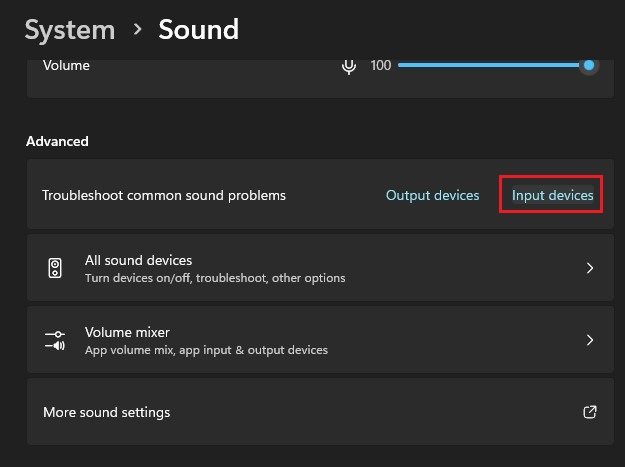
Task: Click the breadcrumb arrow between System and Sound
Action: pos(137,29)
